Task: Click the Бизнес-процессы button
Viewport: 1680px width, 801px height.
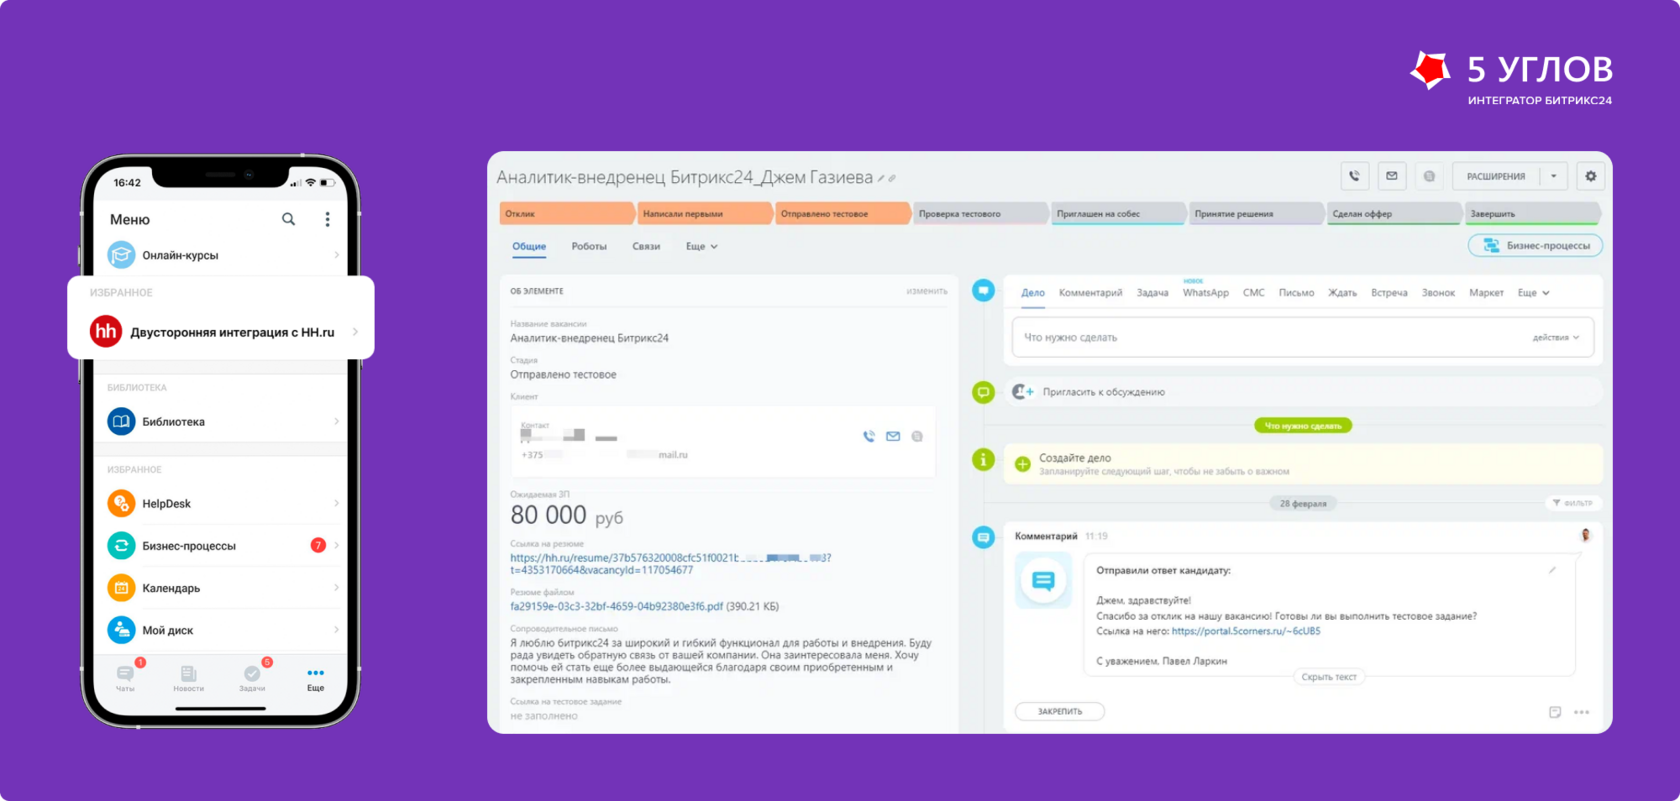Action: tap(1535, 245)
